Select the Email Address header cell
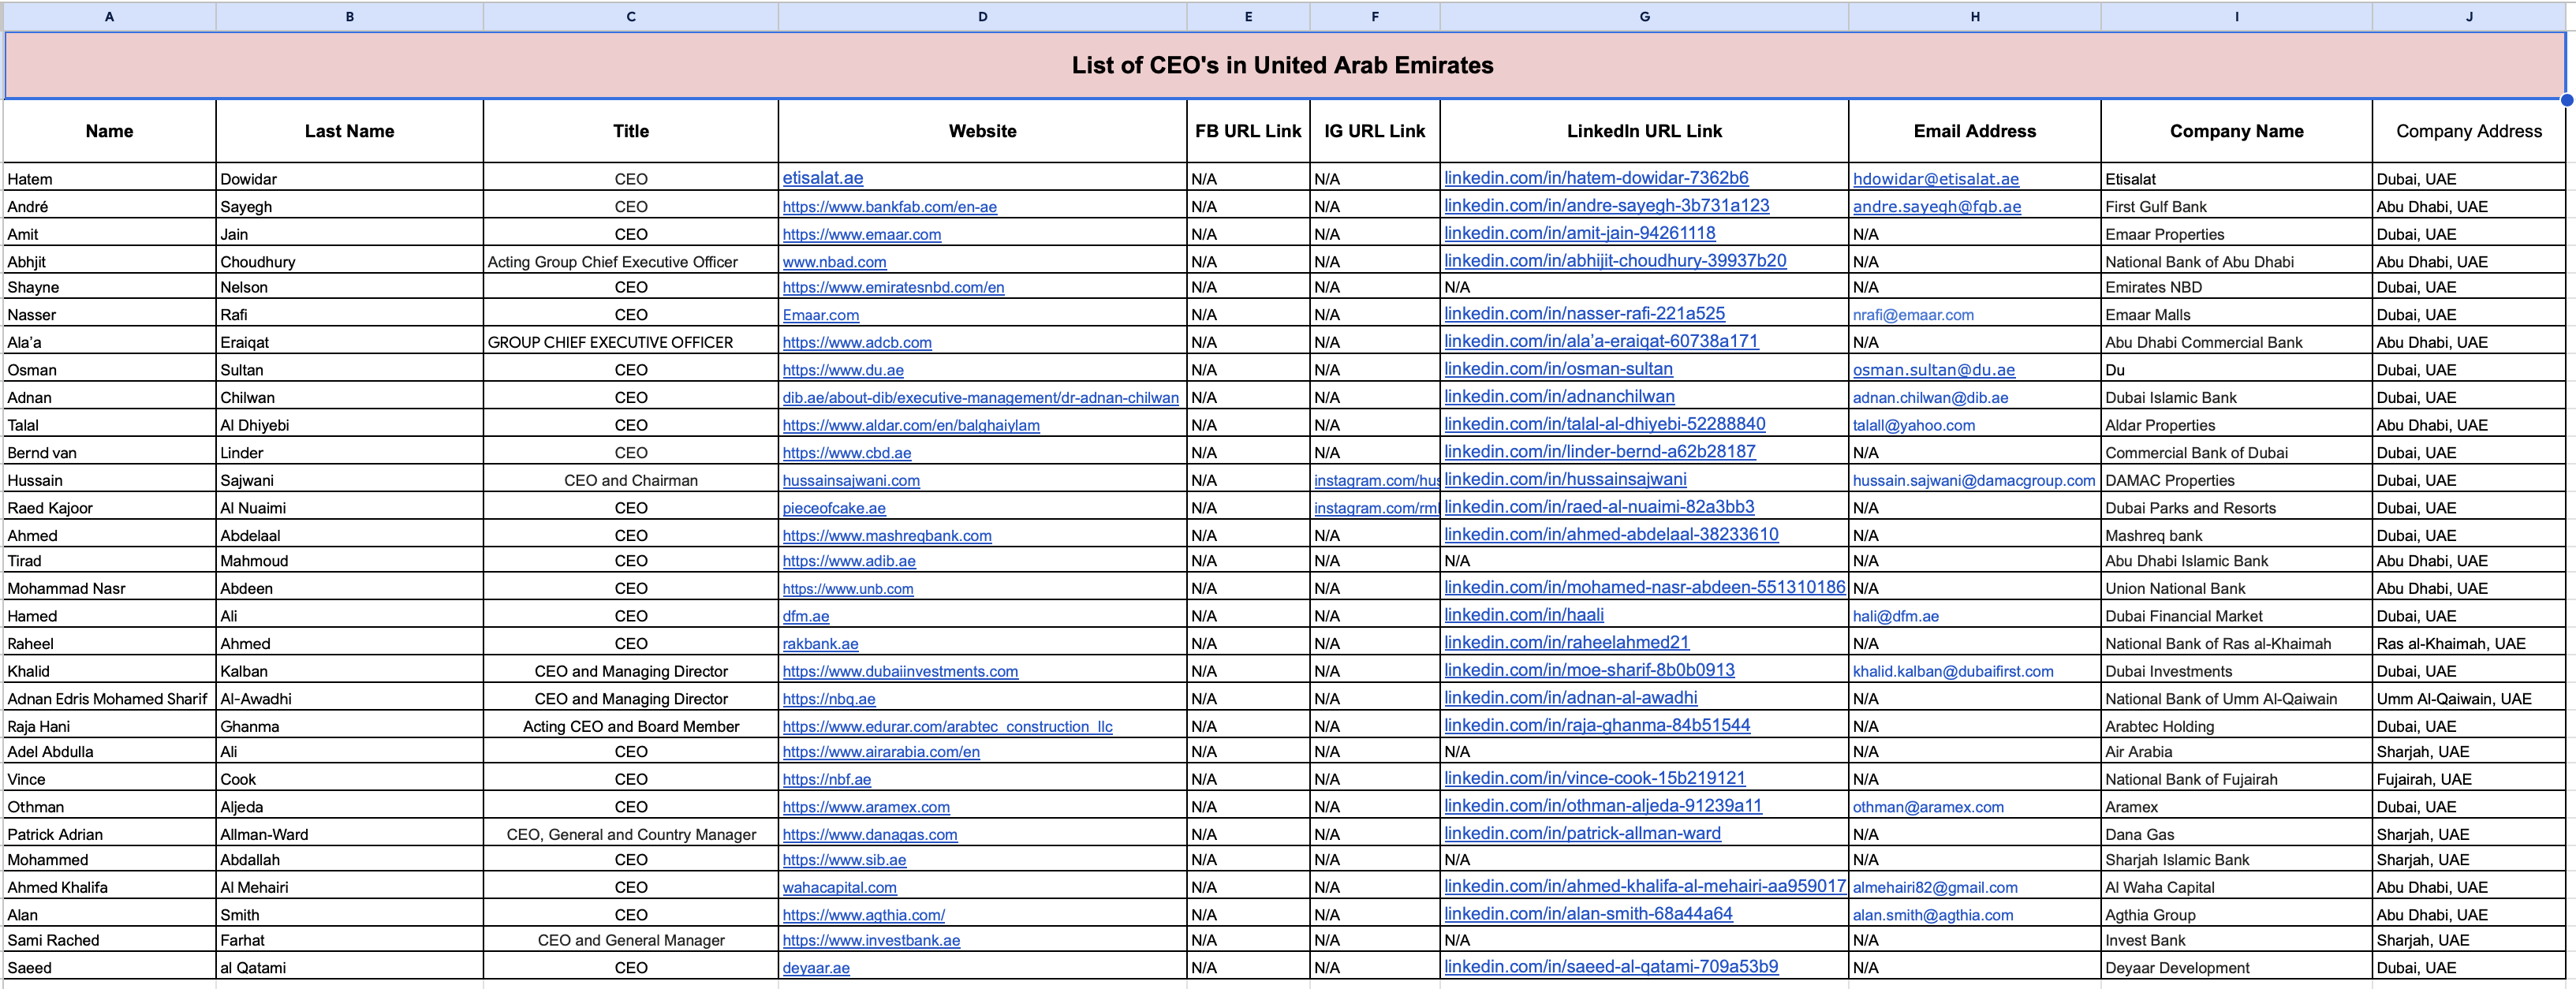Viewport: 2576px width, 989px height. 1975,131
